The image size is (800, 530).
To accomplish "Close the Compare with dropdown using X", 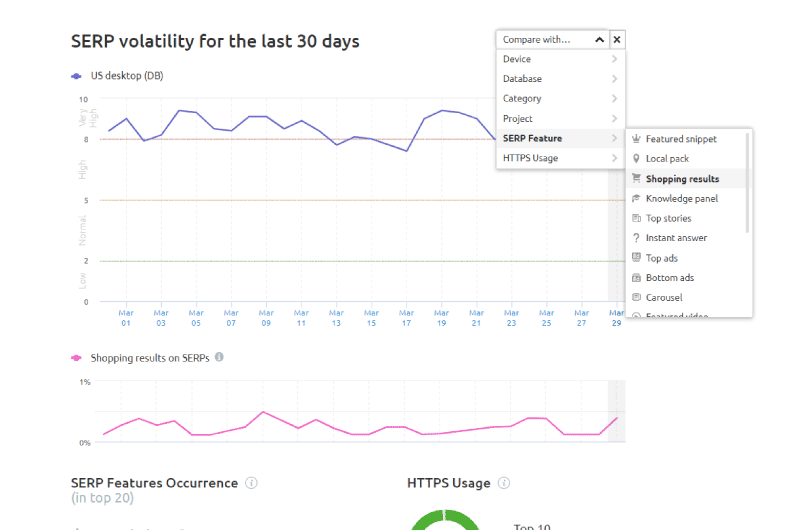I will click(x=617, y=39).
